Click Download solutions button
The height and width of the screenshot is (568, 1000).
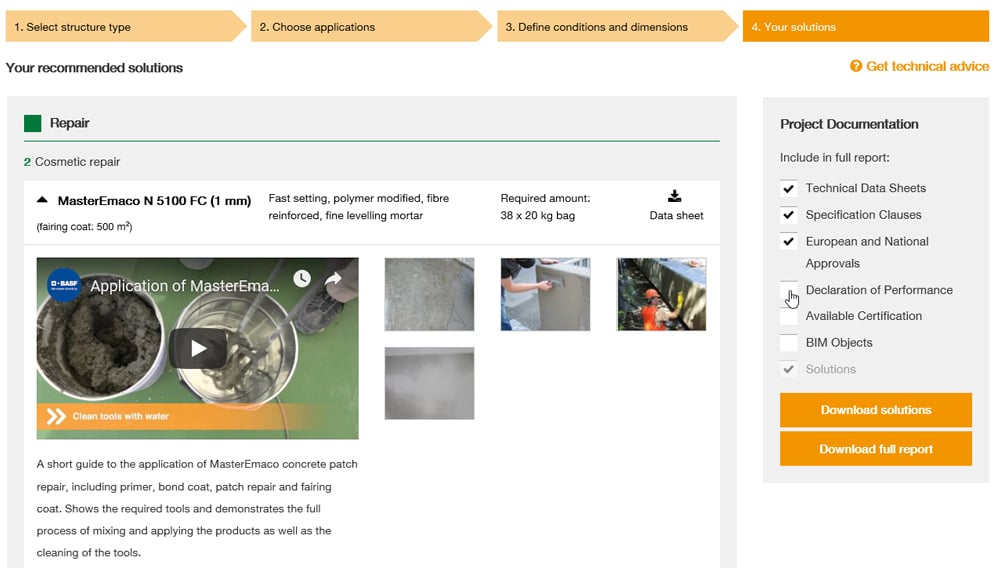[876, 410]
